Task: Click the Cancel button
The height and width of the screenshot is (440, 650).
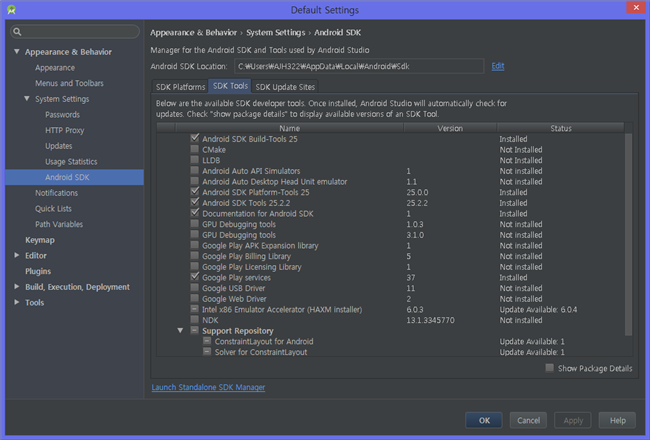Action: click(x=529, y=421)
